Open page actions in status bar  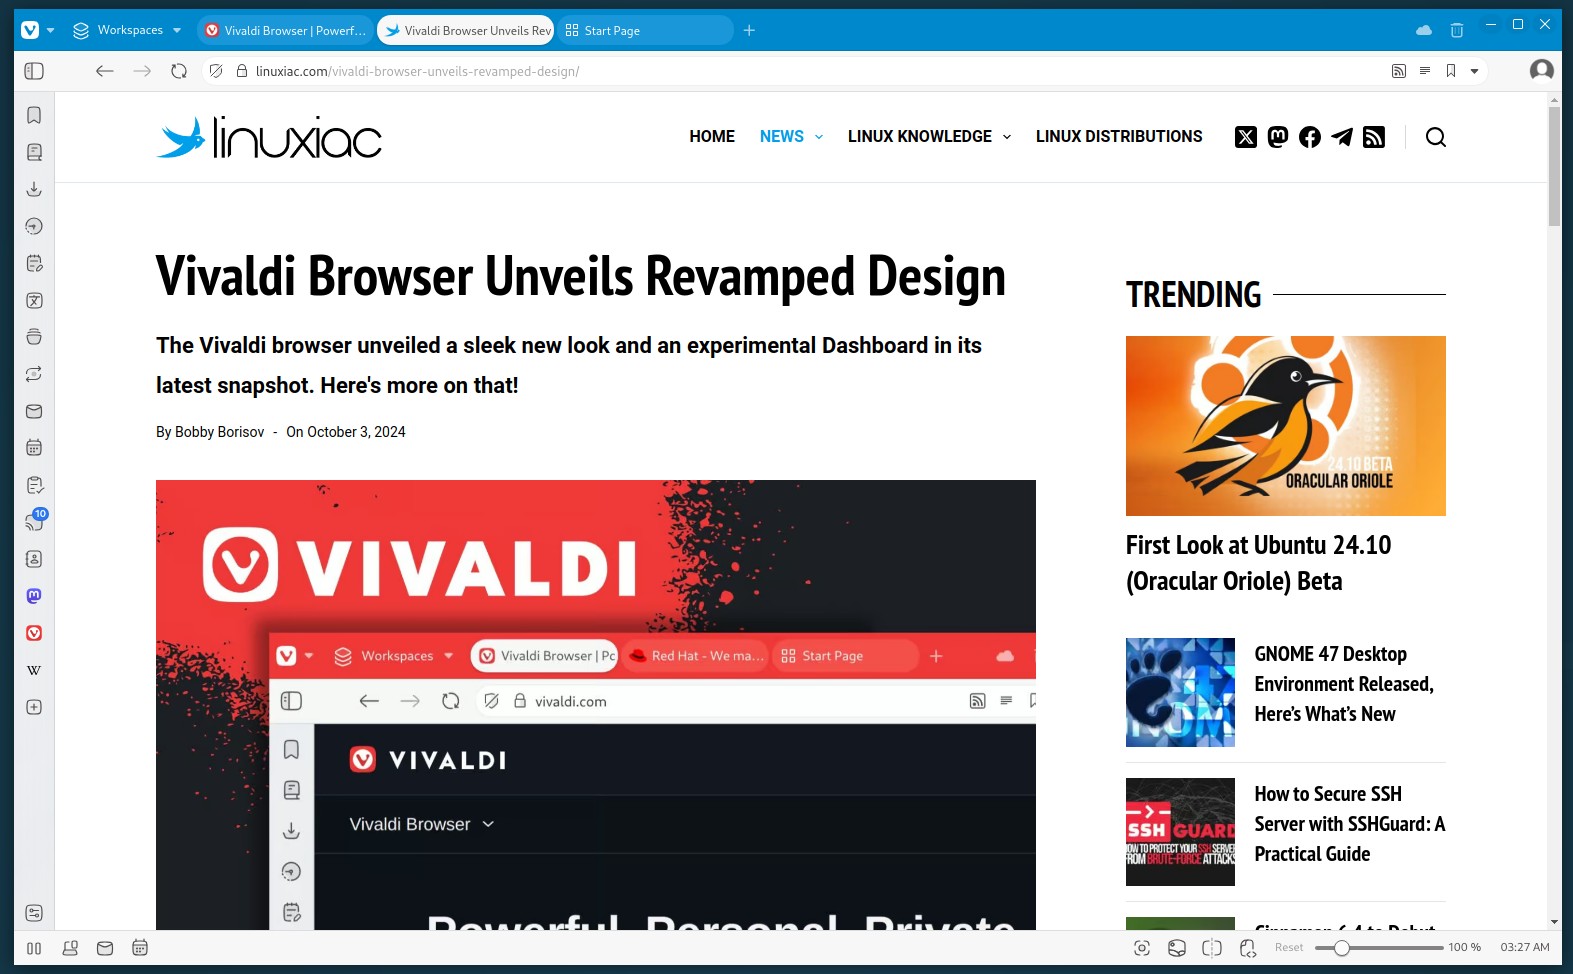(1248, 948)
